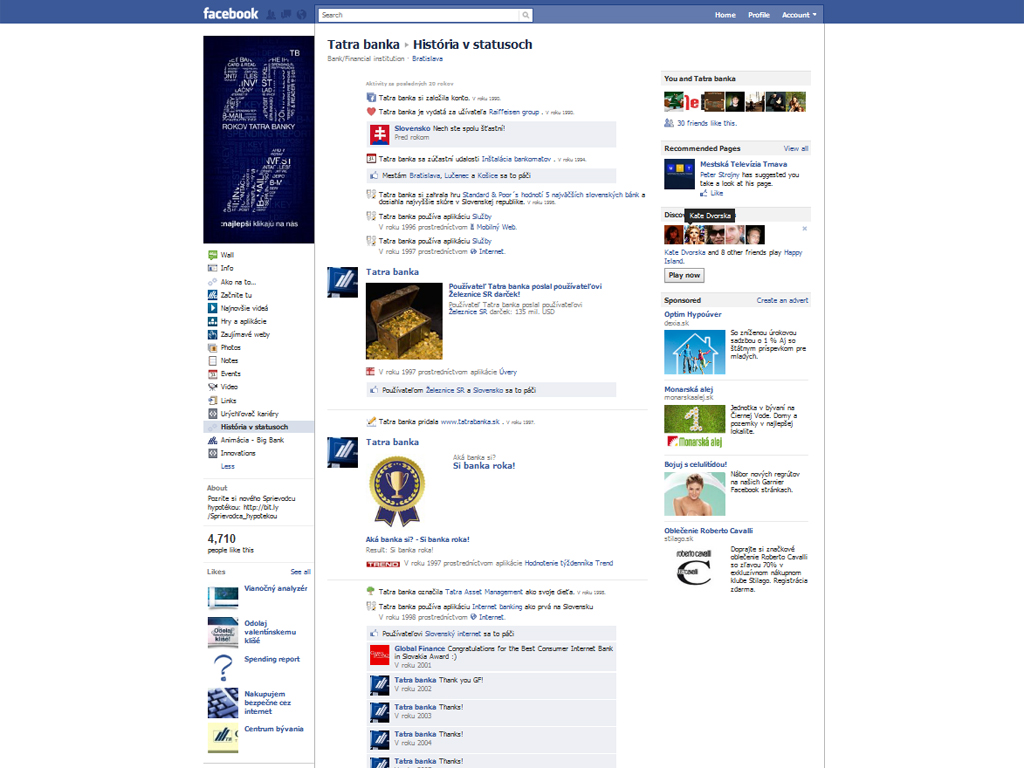Click the Urýchľovač kariéry sidebar icon
The image size is (1024, 768).
click(x=212, y=413)
